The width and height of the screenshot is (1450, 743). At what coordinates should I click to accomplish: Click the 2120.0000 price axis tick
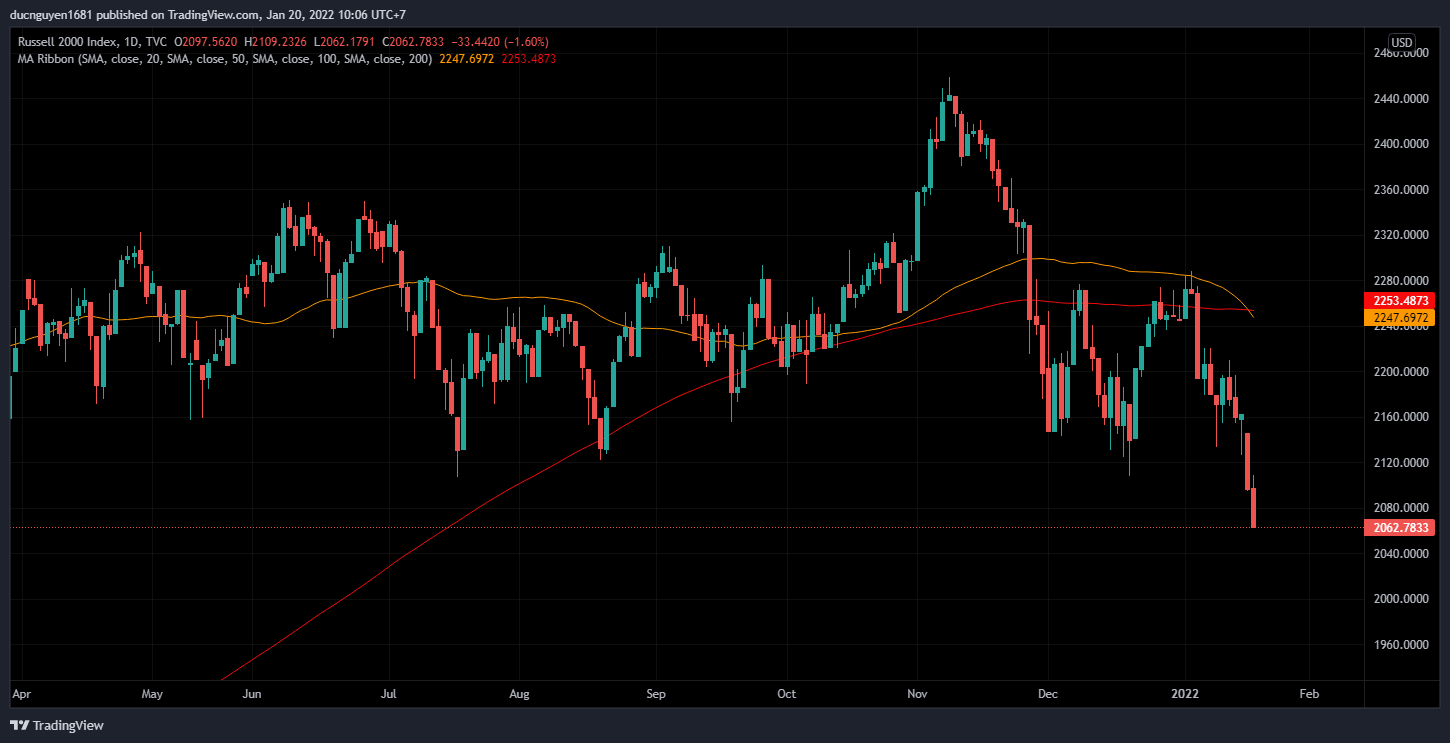click(1400, 463)
